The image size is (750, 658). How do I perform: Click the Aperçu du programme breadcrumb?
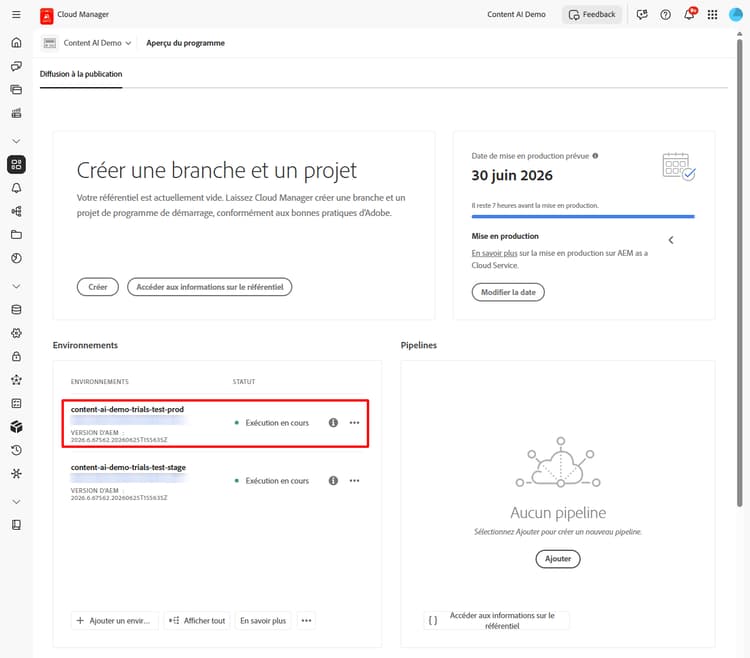[x=186, y=43]
